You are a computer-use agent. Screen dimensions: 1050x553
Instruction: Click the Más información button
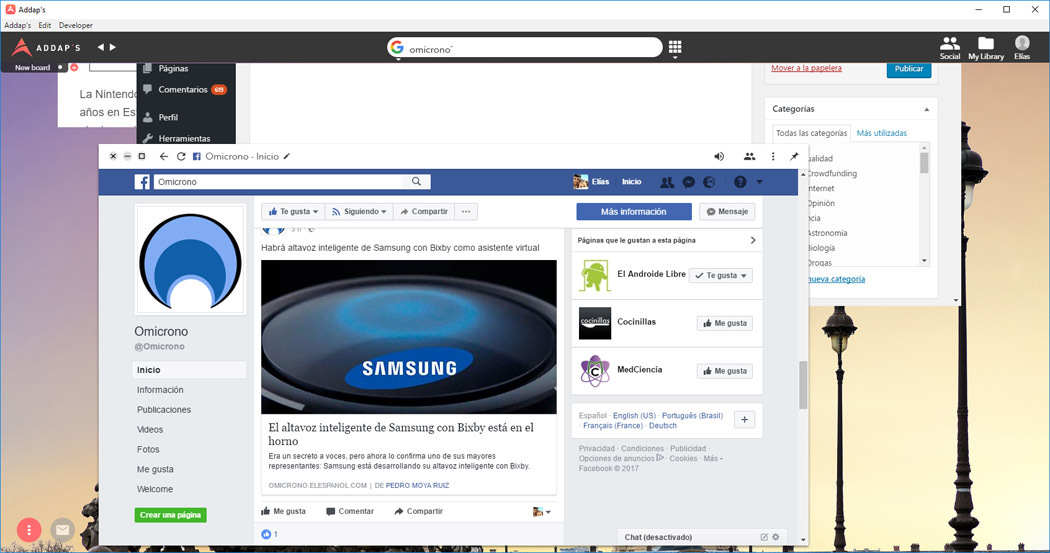click(x=633, y=212)
